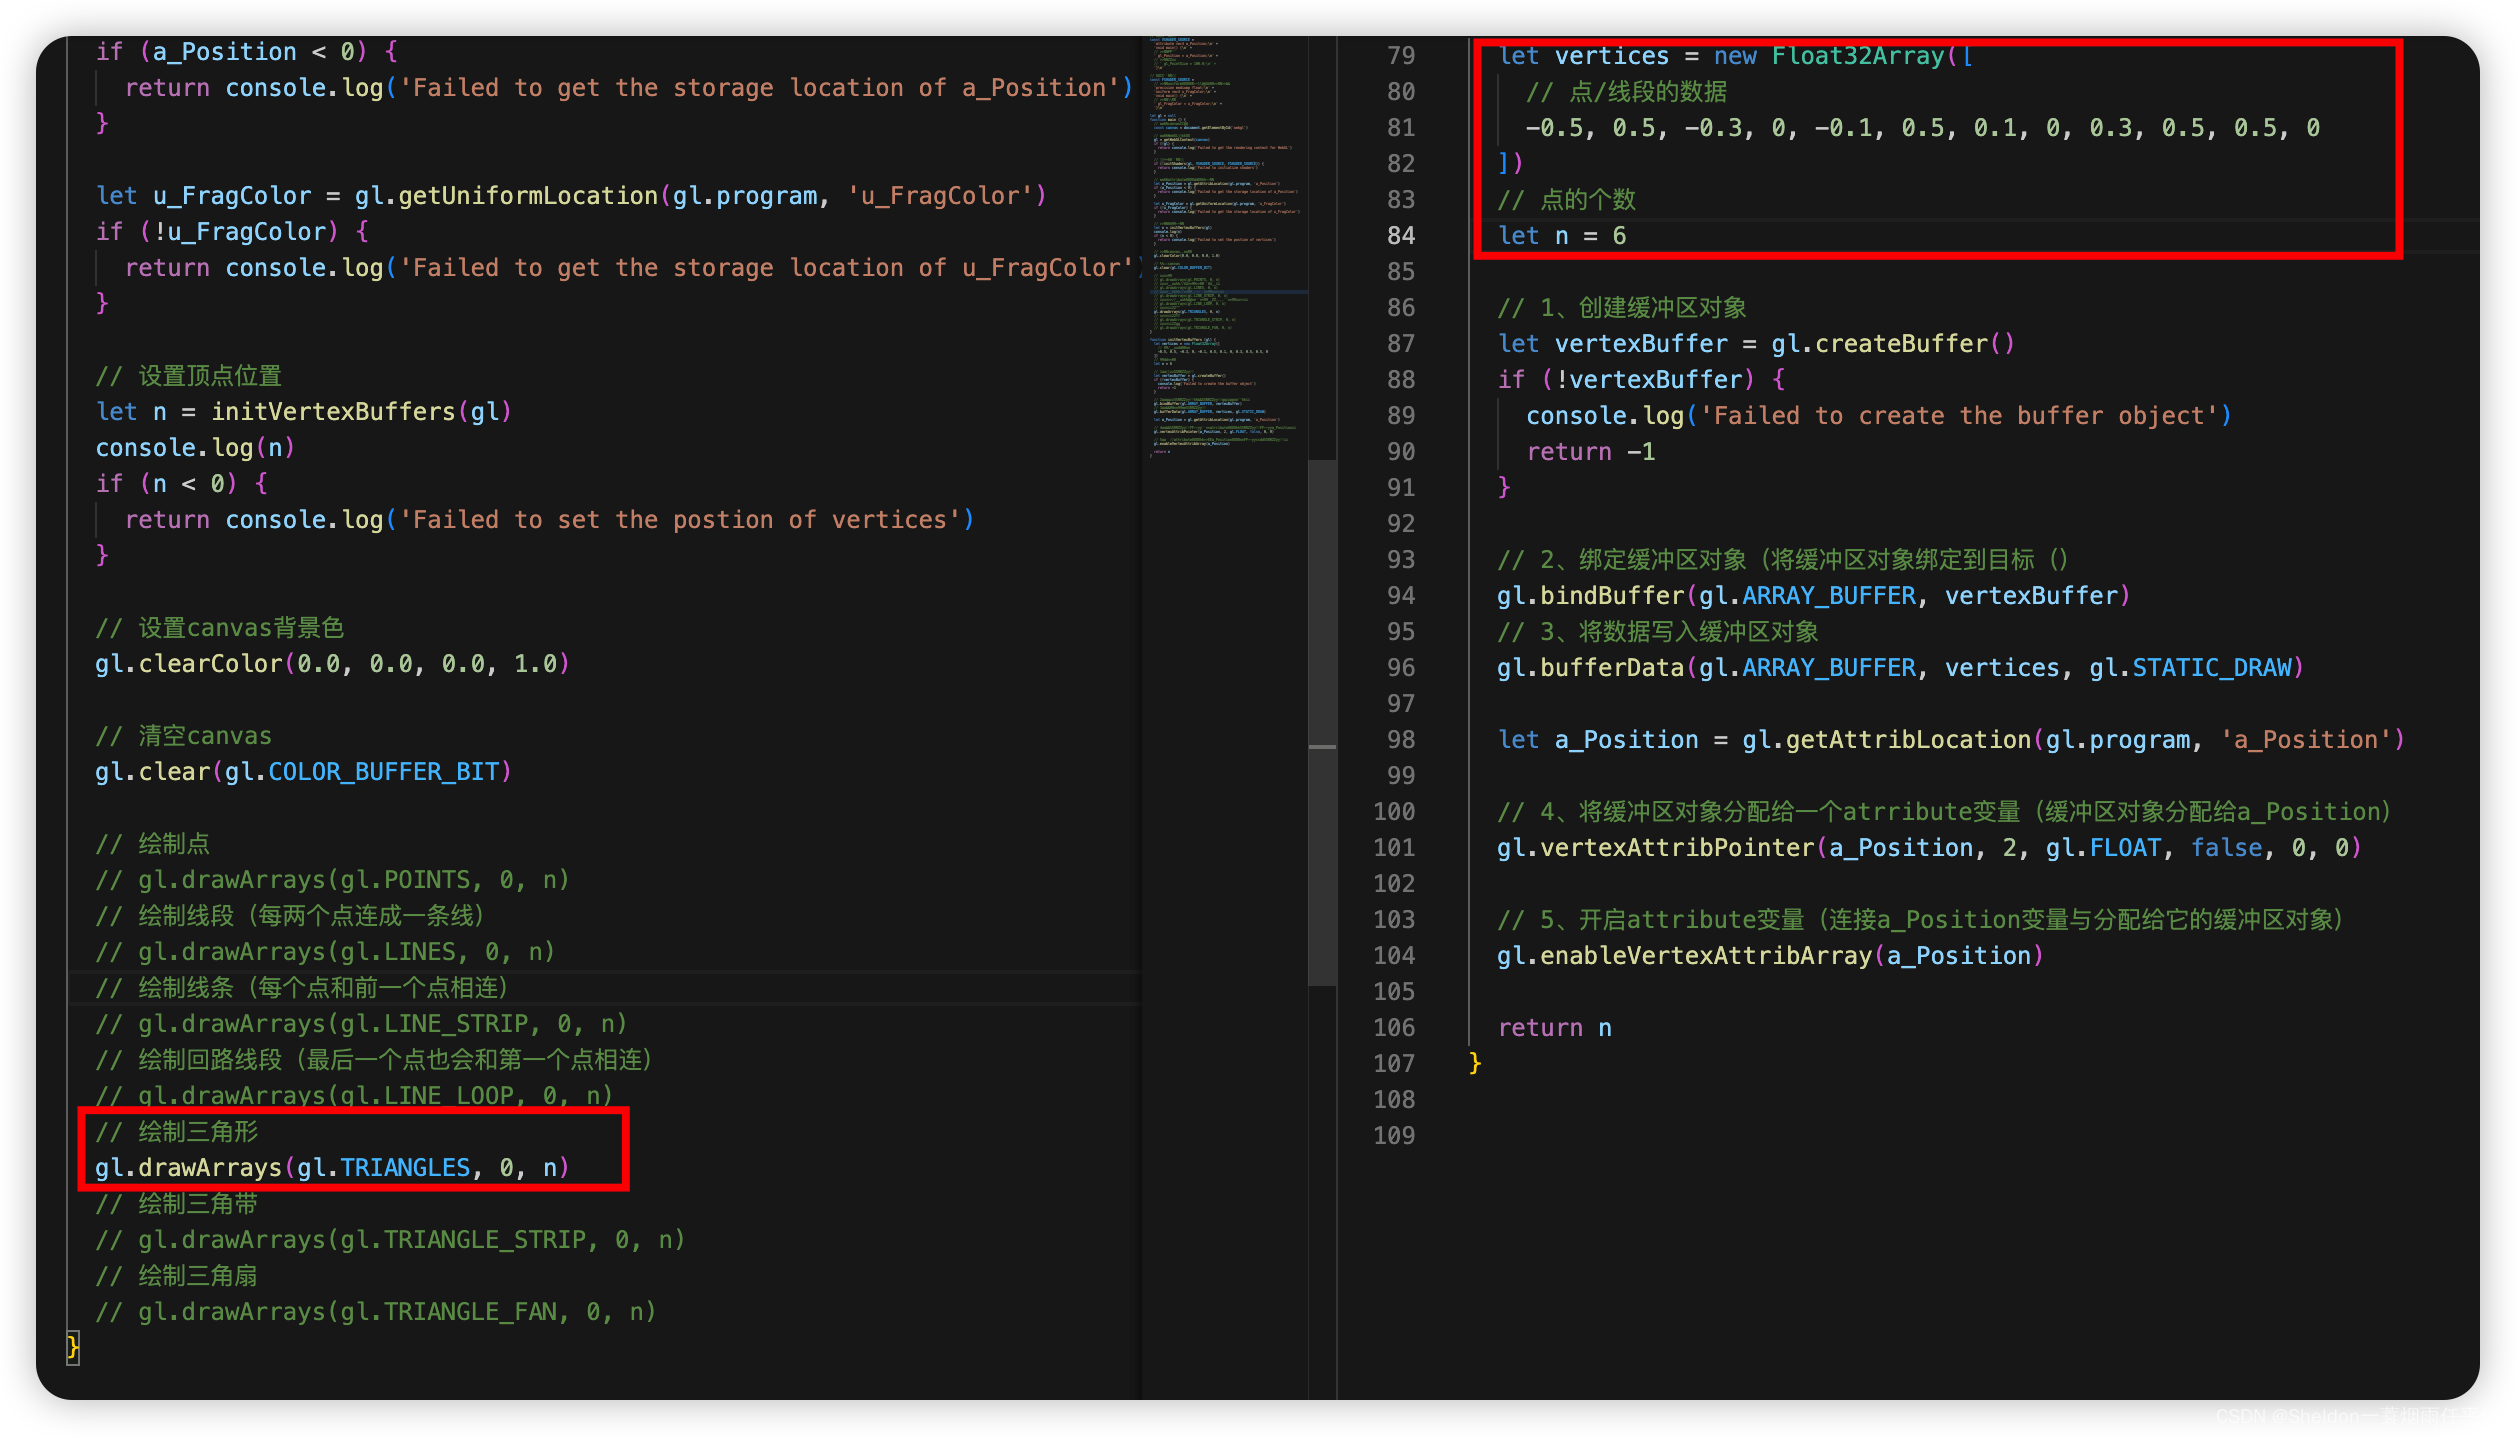Click gl.enableVertexAttribArray(a_Position) line
The image size is (2516, 1436).
click(x=1770, y=956)
